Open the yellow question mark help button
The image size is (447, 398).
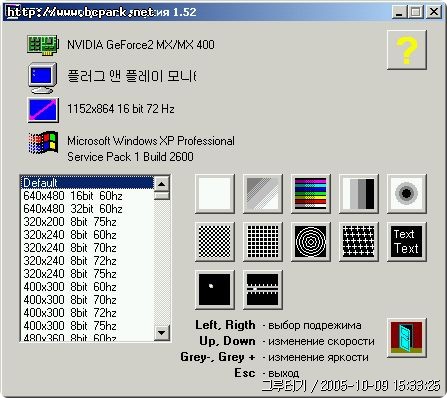pos(407,50)
